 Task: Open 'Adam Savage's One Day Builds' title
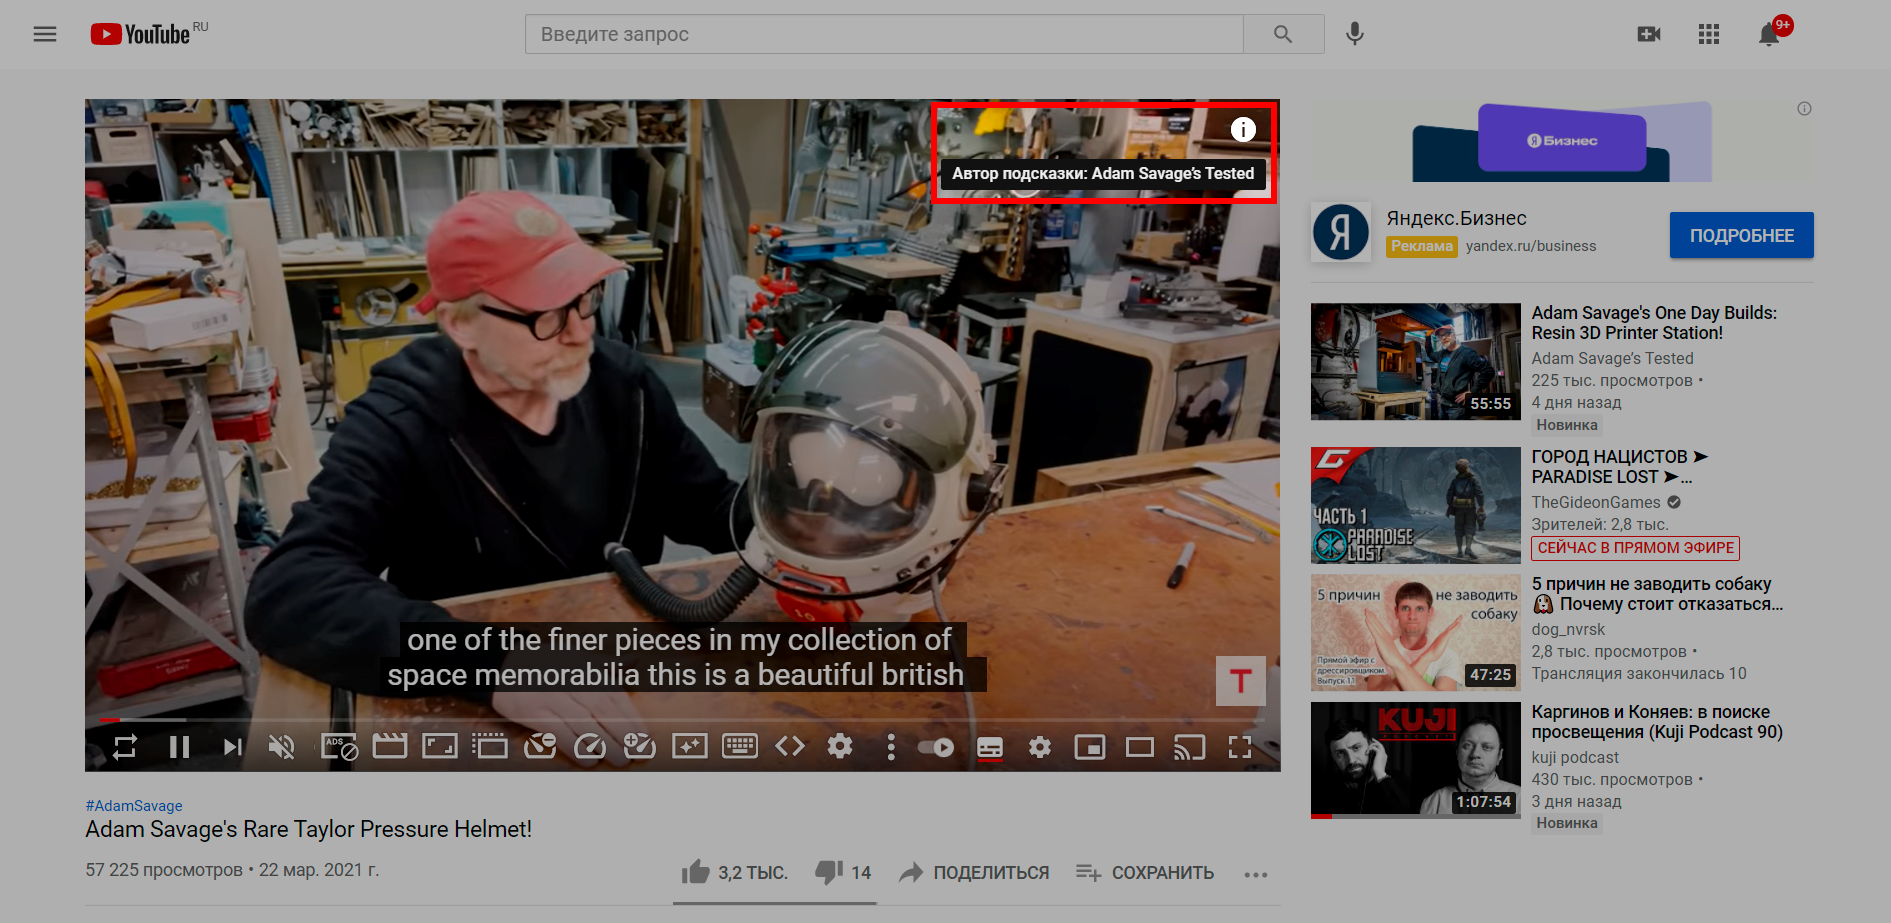pos(1654,323)
